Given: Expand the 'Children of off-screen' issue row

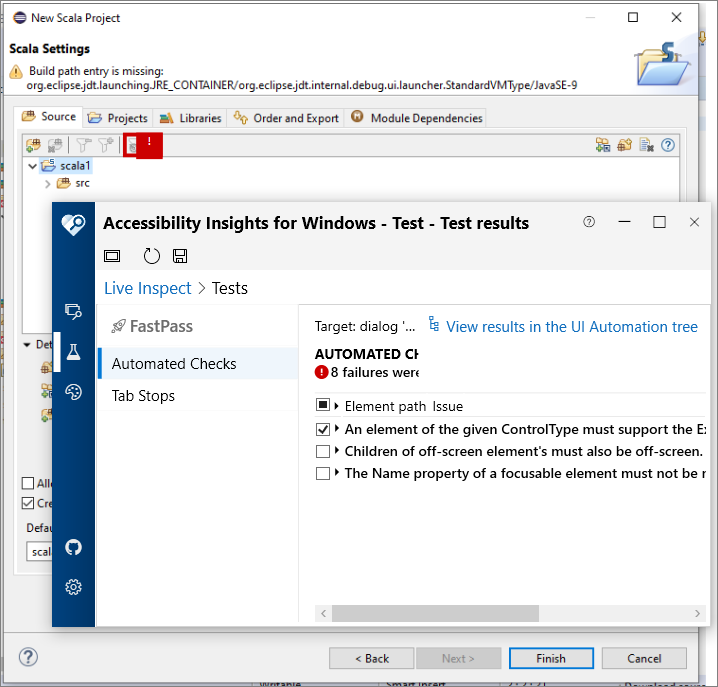Looking at the screenshot, I should pyautogui.click(x=337, y=451).
